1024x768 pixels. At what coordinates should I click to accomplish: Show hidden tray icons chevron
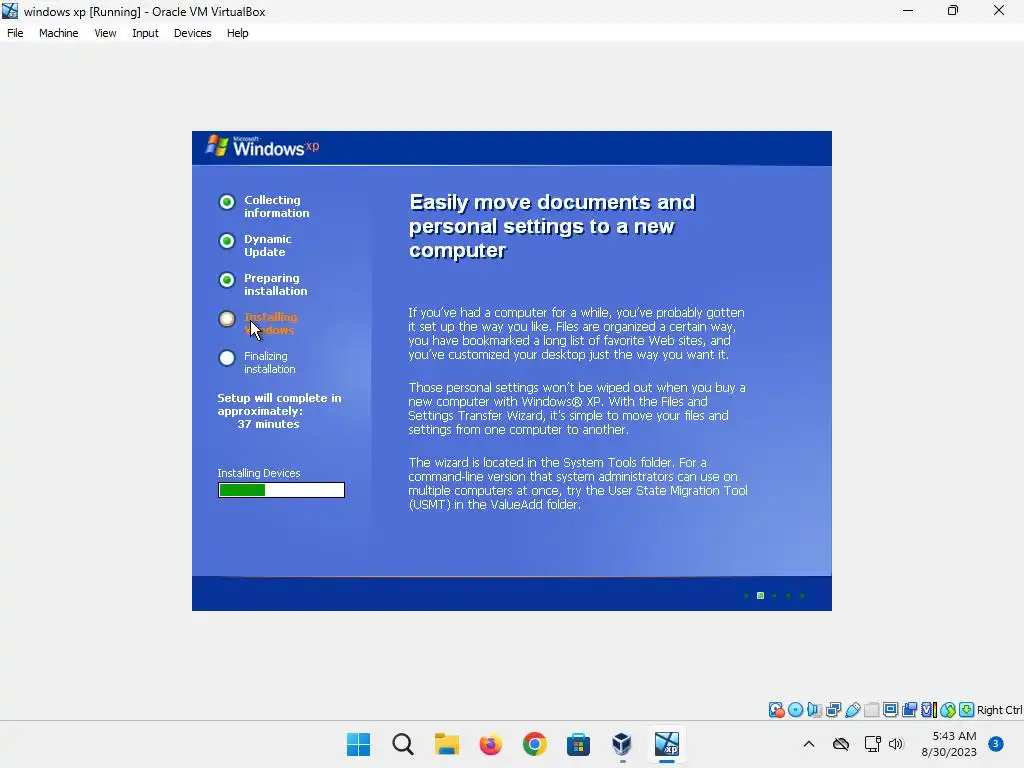tap(808, 744)
